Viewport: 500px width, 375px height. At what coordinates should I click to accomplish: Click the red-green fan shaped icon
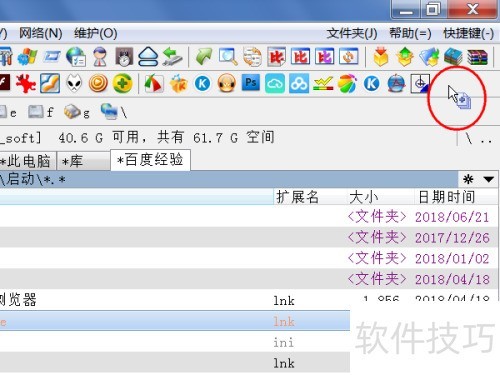tap(154, 83)
